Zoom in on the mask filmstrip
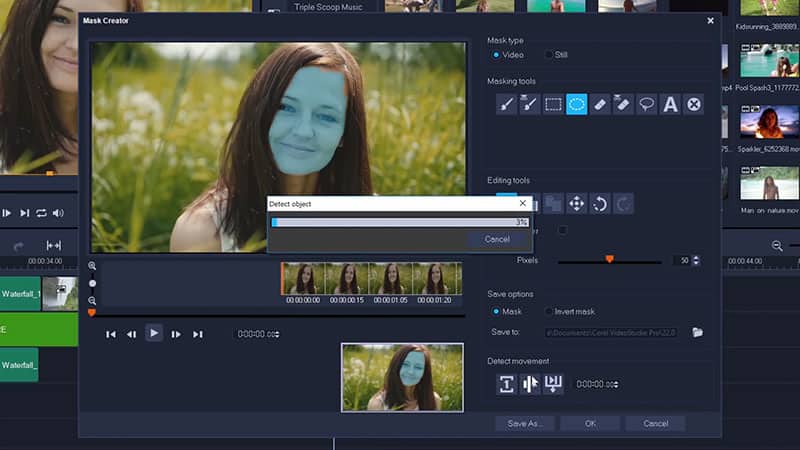This screenshot has height=450, width=800. tap(92, 266)
